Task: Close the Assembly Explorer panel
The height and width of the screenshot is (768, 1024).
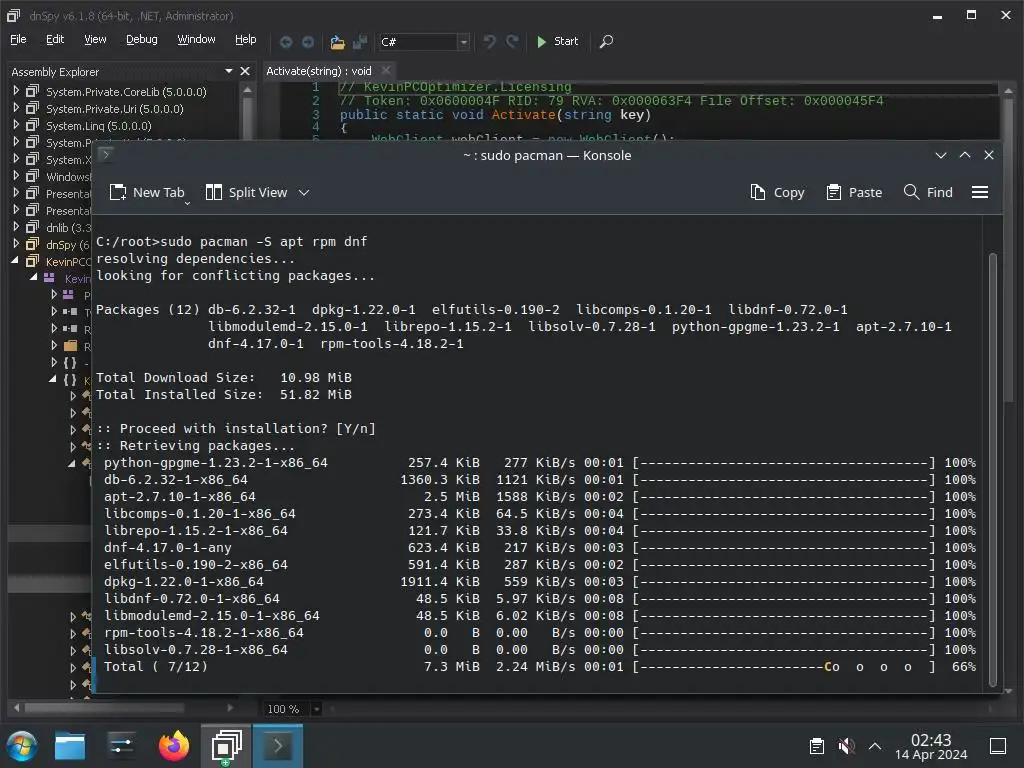Action: click(245, 71)
